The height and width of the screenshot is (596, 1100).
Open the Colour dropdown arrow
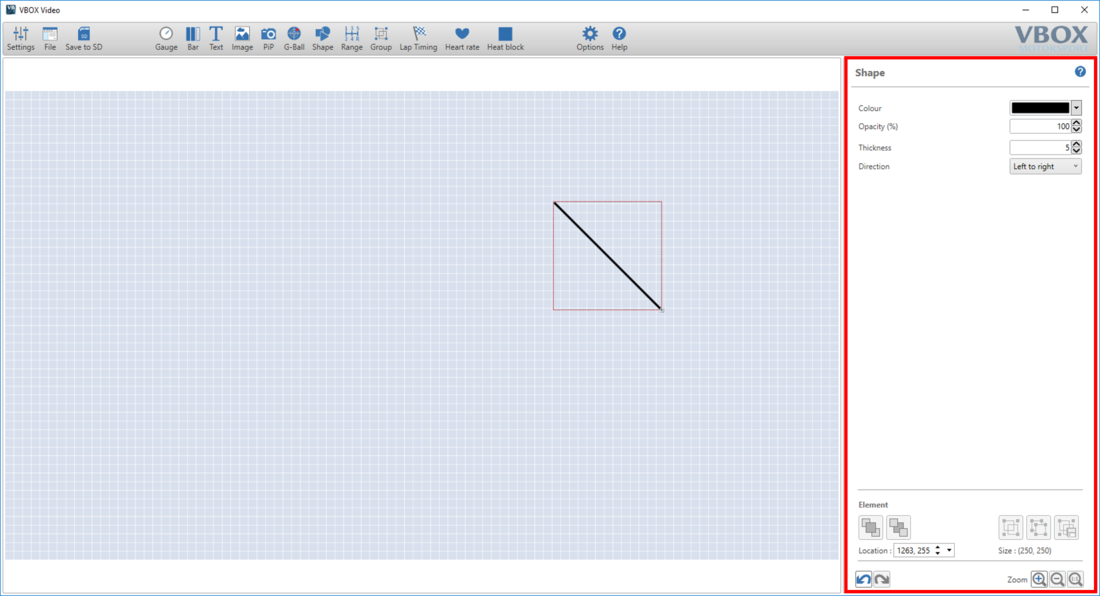pyautogui.click(x=1076, y=108)
